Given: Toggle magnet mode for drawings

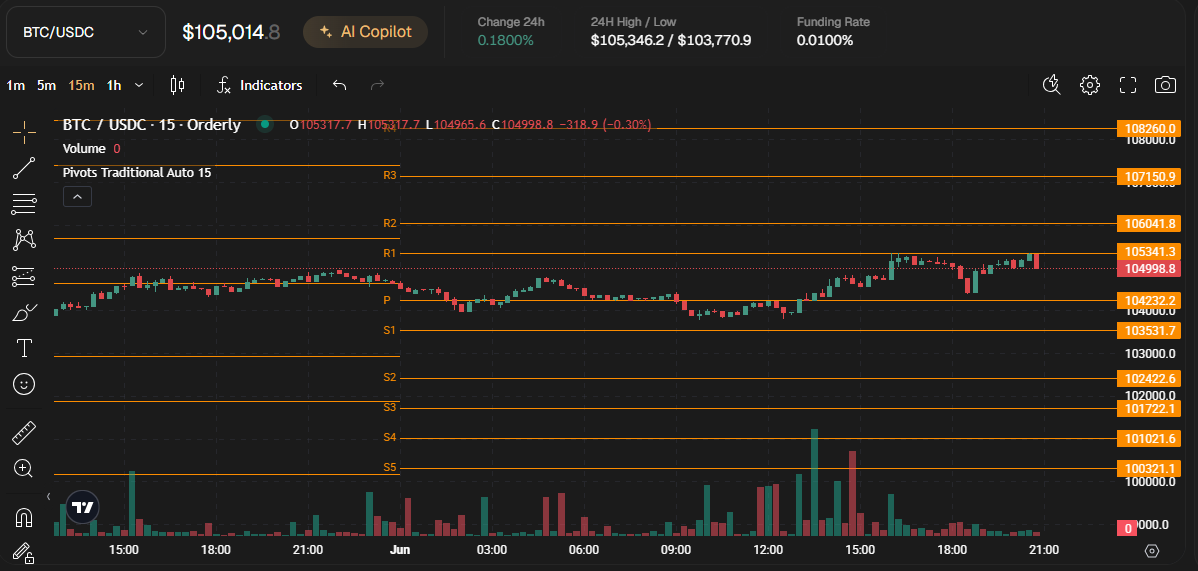Looking at the screenshot, I should tap(24, 518).
